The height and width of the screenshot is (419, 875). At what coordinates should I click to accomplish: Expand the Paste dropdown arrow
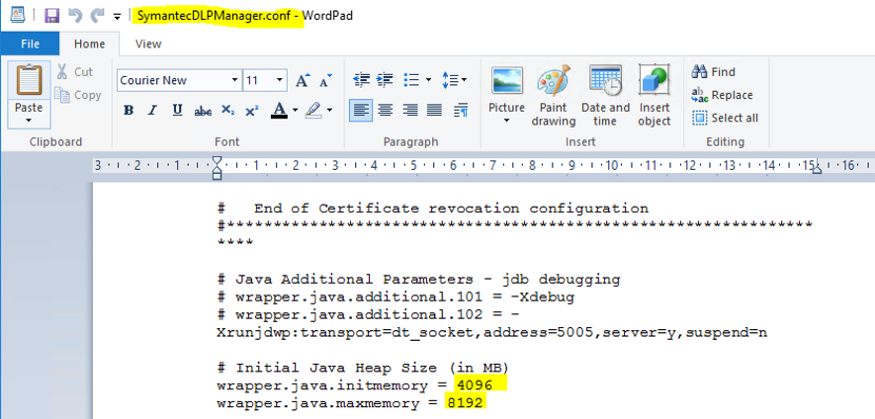click(x=29, y=119)
